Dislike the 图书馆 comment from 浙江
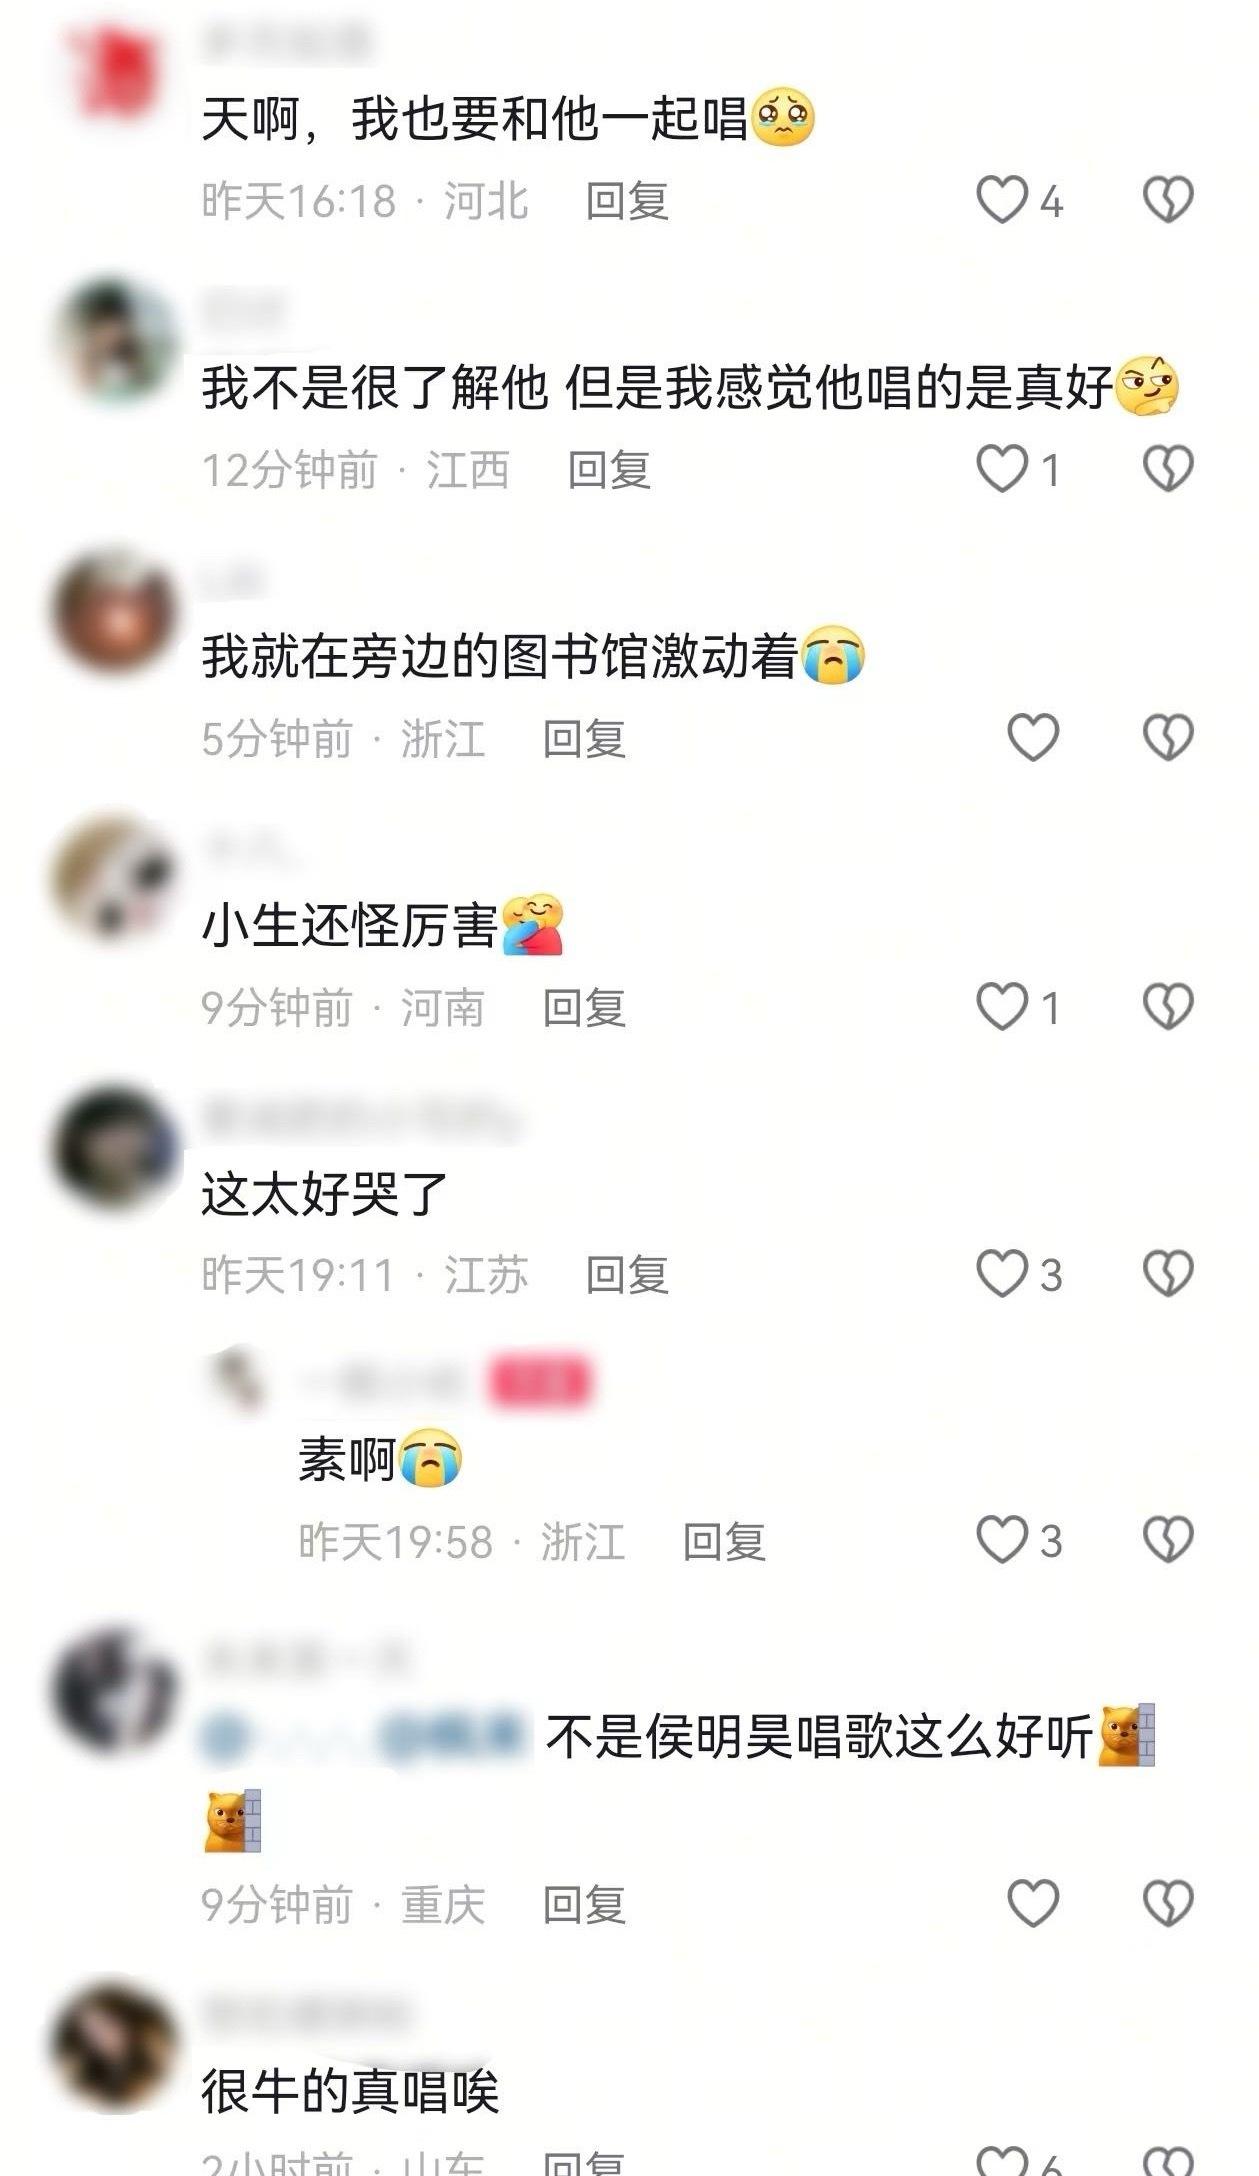This screenshot has height=2176, width=1259. coord(1168,737)
